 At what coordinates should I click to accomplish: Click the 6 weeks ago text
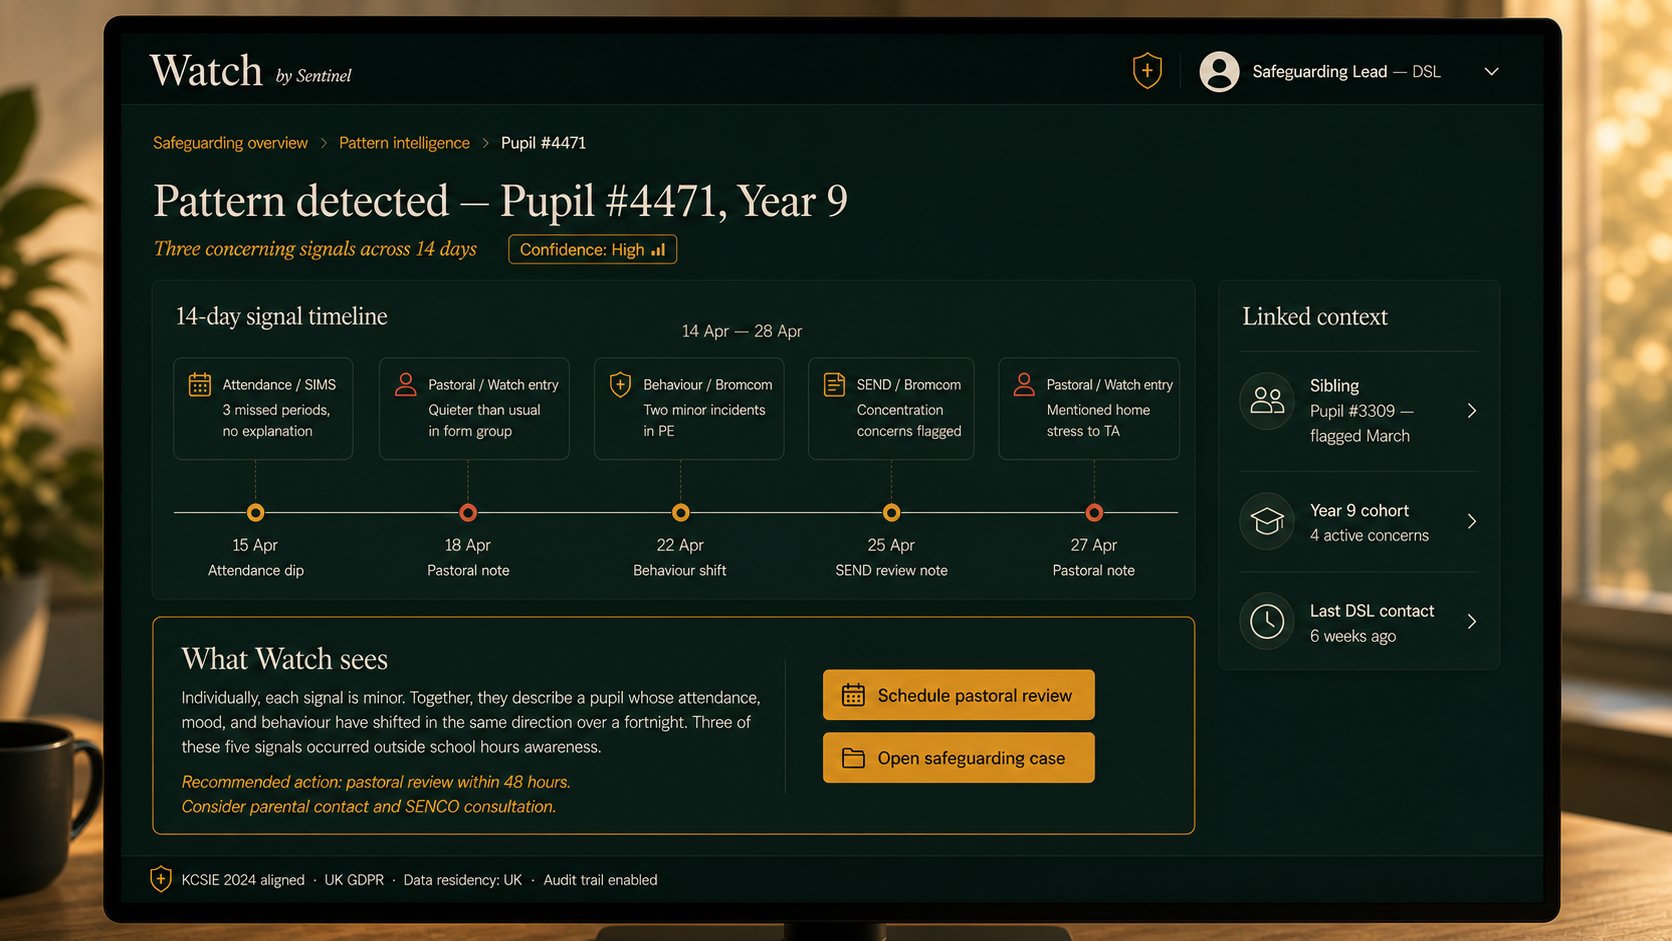(1353, 636)
